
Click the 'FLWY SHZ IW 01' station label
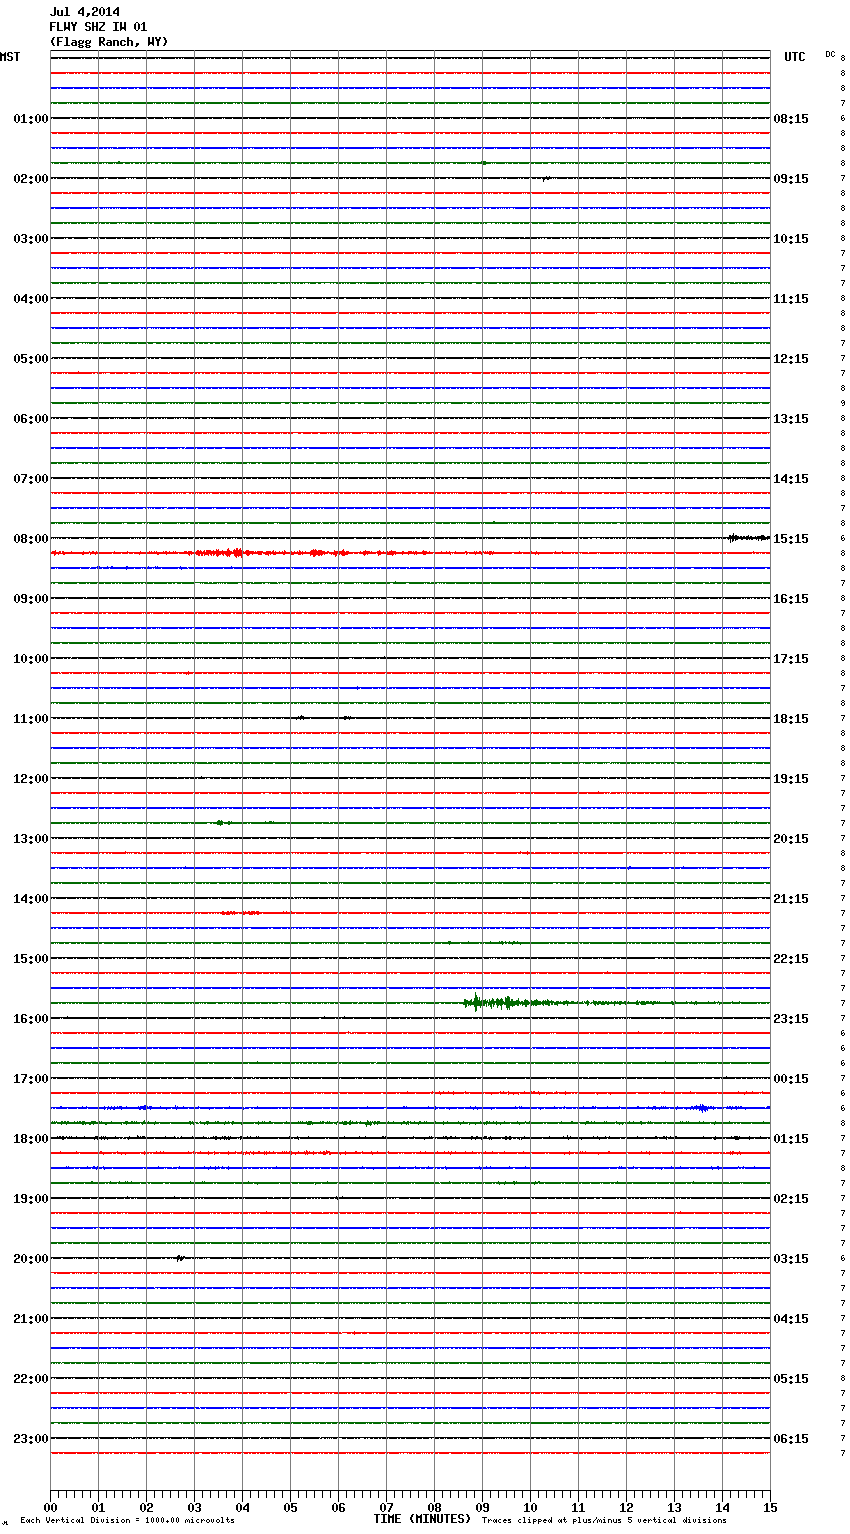98,27
